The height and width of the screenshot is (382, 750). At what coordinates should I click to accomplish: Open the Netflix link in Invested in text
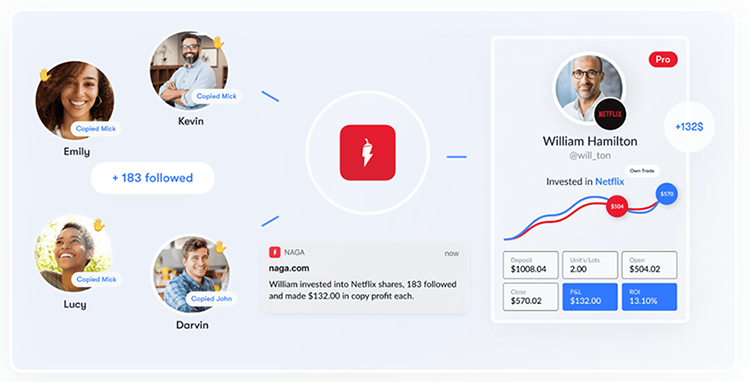coord(609,182)
